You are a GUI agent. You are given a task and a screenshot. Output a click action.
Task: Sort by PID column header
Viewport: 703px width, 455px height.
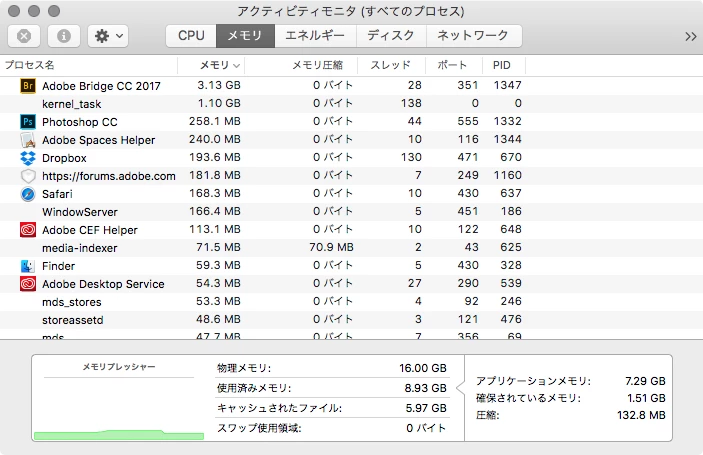[x=502, y=65]
